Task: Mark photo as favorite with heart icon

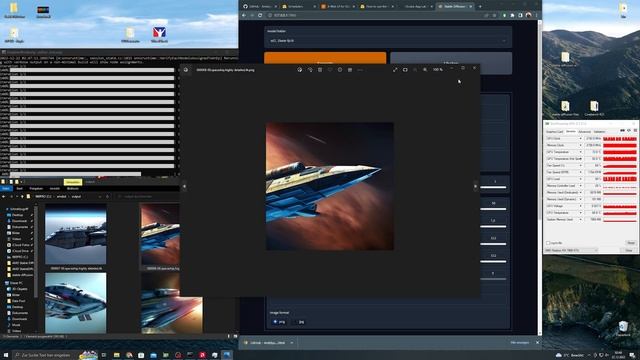Action: [x=330, y=70]
